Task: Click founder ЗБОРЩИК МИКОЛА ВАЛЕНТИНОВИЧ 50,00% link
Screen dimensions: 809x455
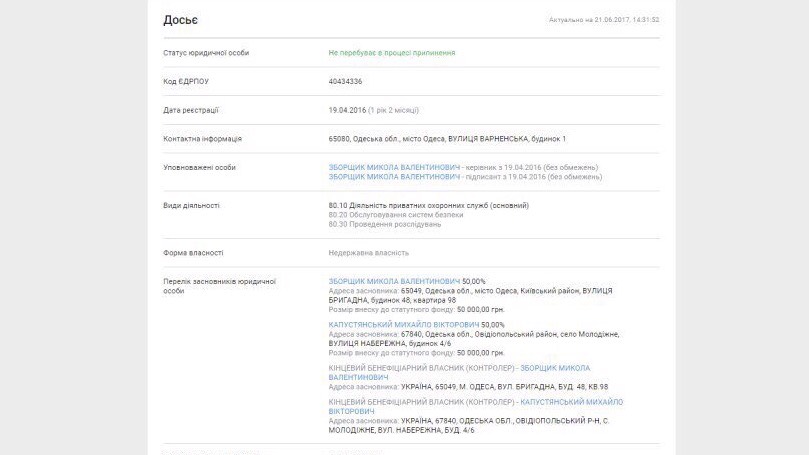Action: click(x=394, y=281)
